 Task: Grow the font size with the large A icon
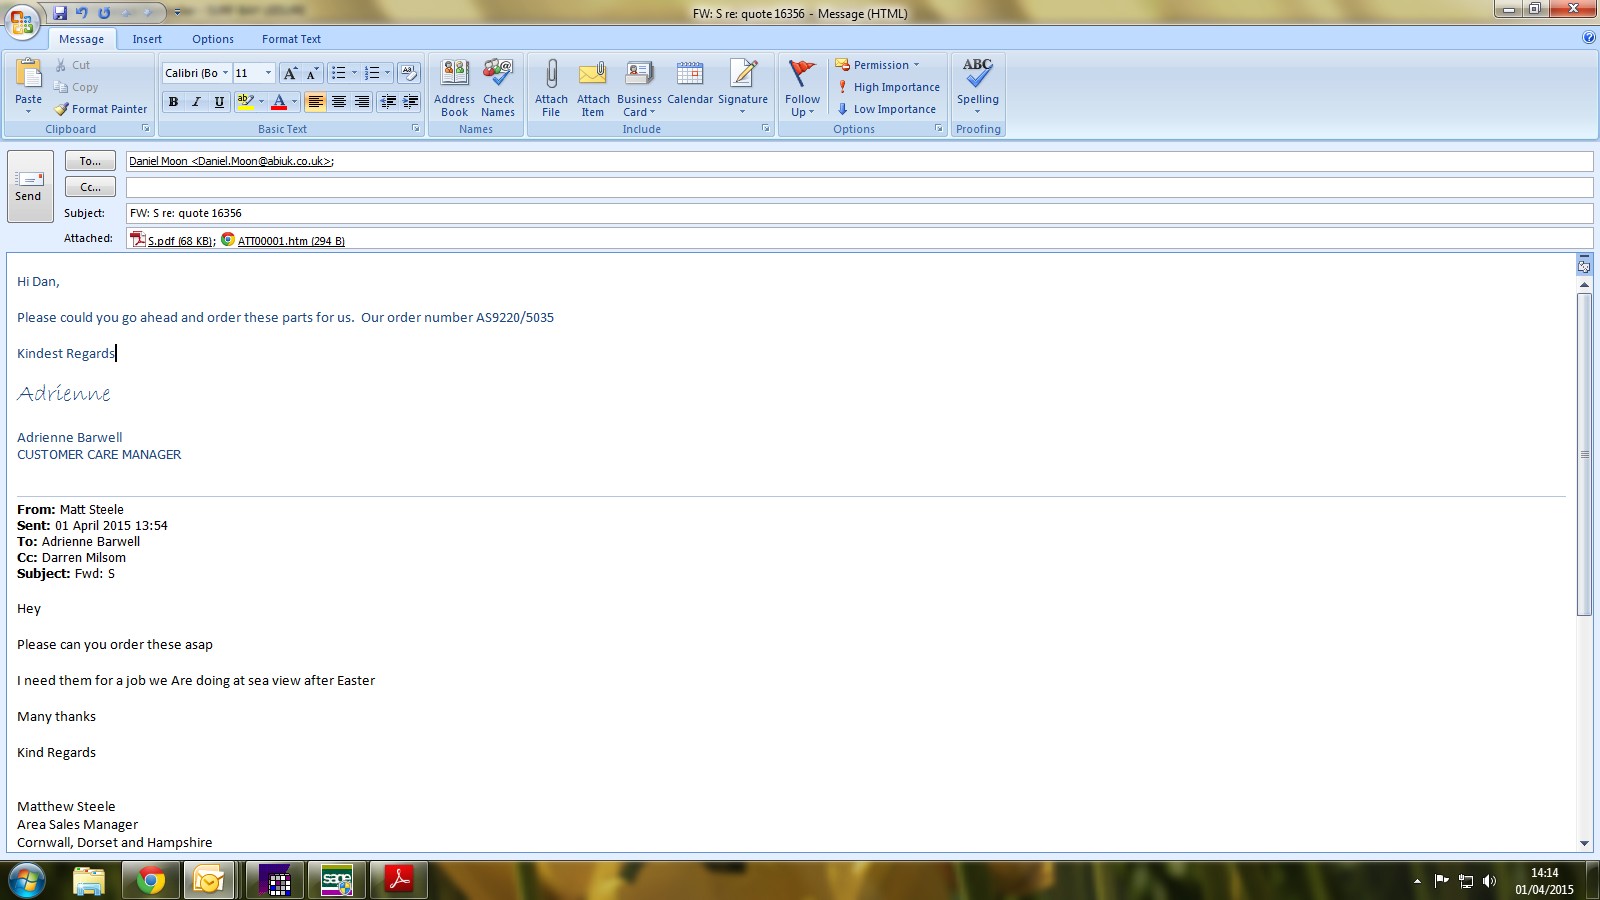[x=289, y=73]
